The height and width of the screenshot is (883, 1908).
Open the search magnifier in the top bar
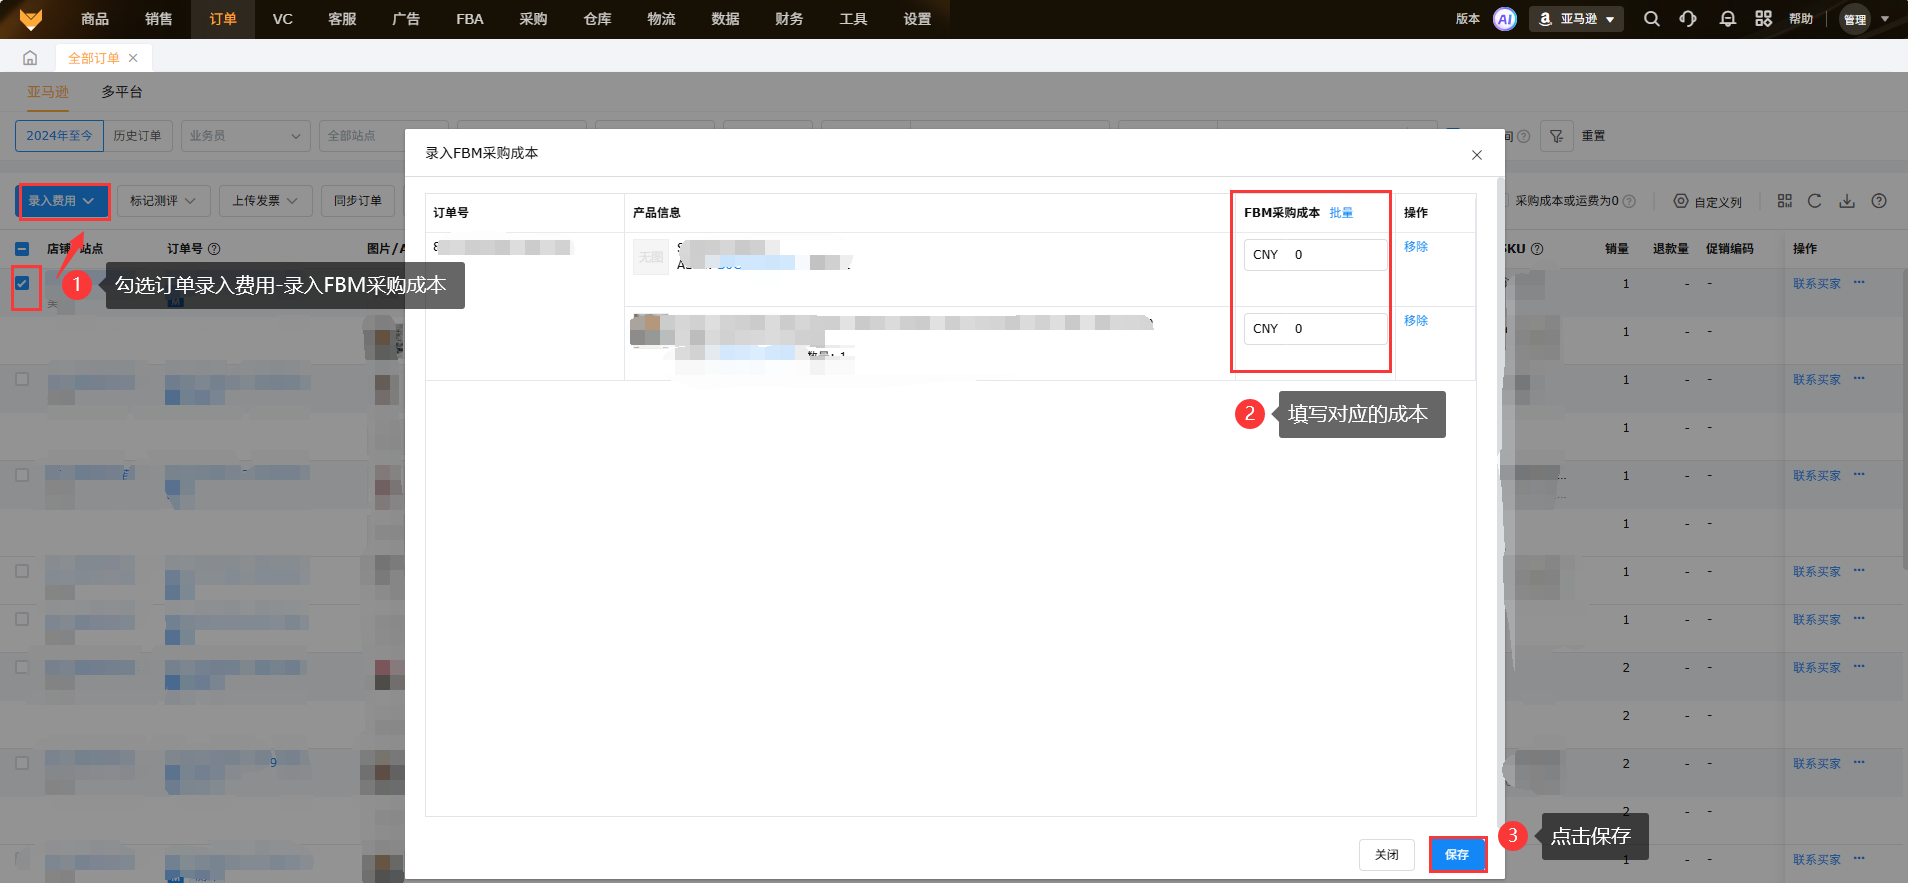point(1652,19)
